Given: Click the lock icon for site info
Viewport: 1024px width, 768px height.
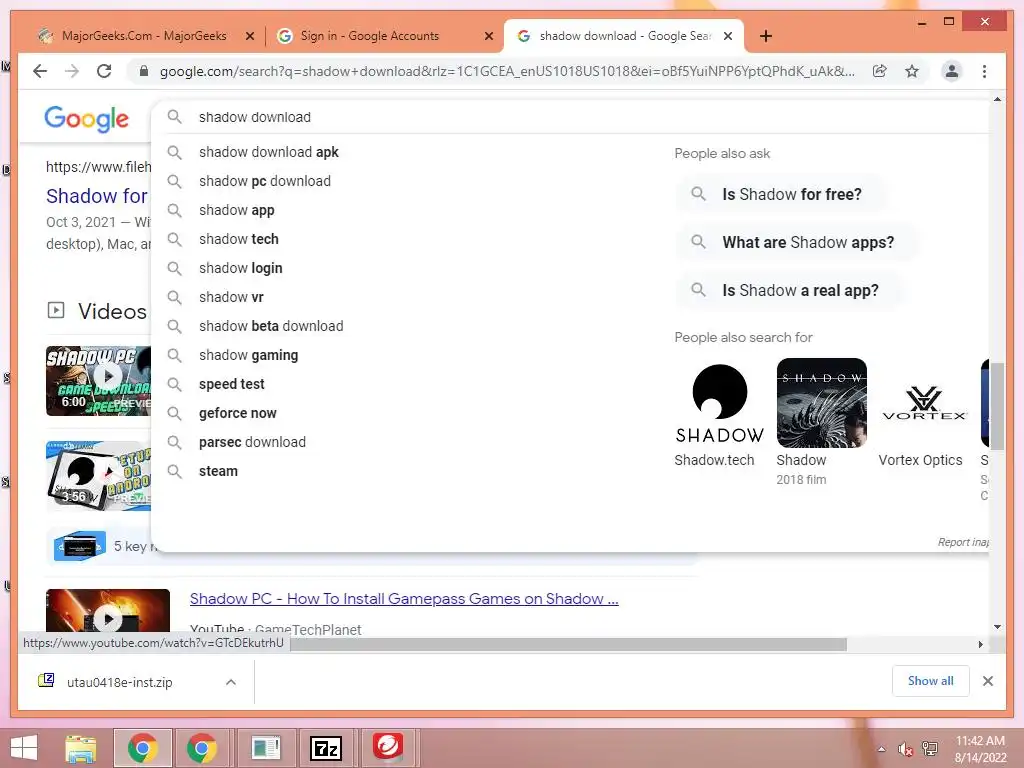Looking at the screenshot, I should click(144, 71).
